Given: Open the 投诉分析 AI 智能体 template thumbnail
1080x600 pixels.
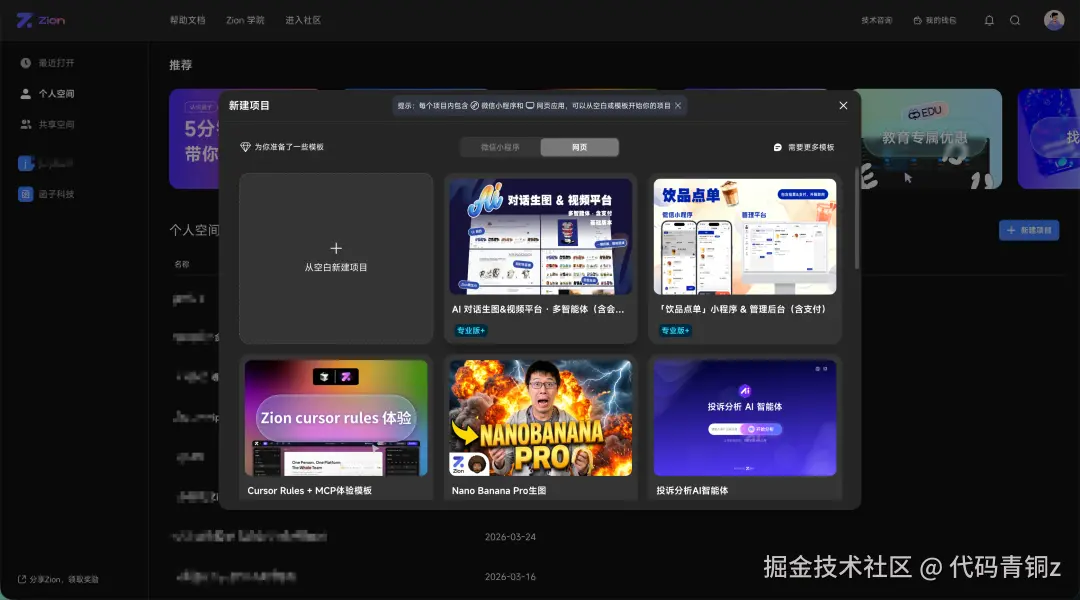Looking at the screenshot, I should [745, 417].
